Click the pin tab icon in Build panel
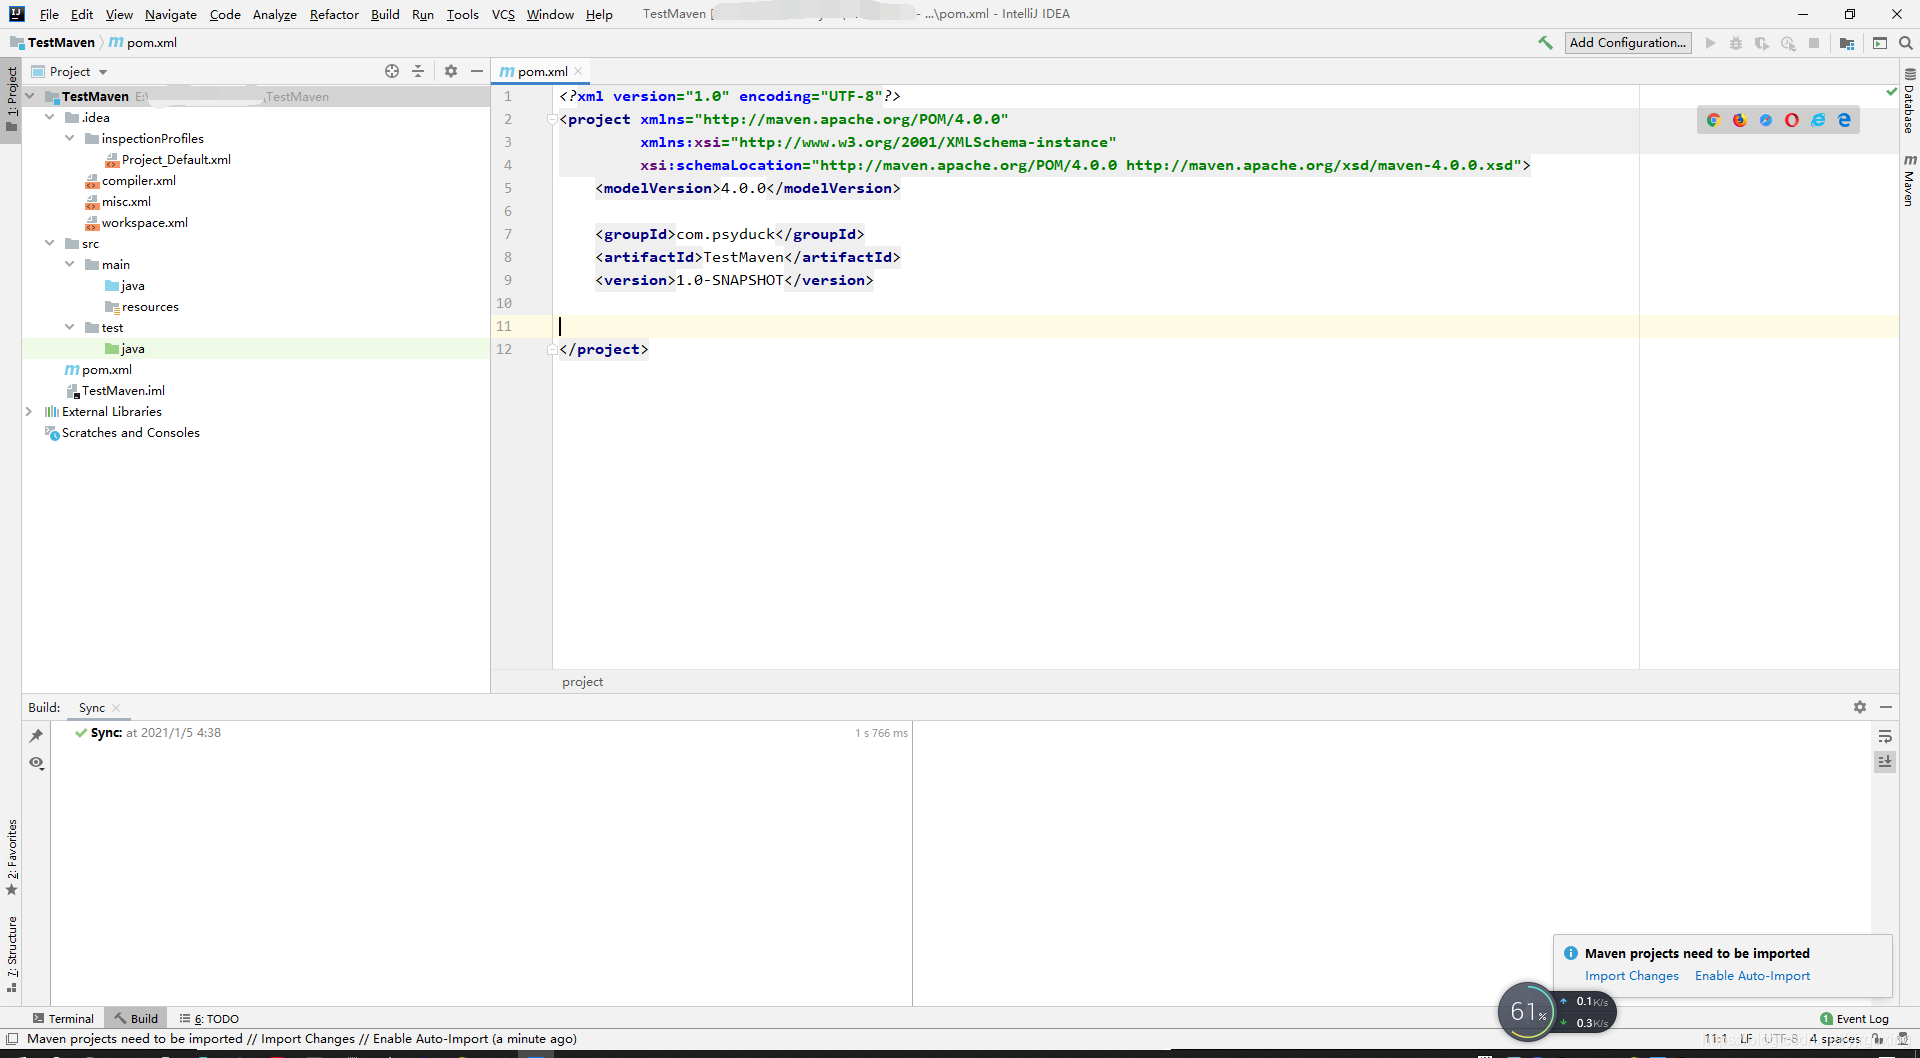The height and width of the screenshot is (1058, 1920). coord(36,736)
